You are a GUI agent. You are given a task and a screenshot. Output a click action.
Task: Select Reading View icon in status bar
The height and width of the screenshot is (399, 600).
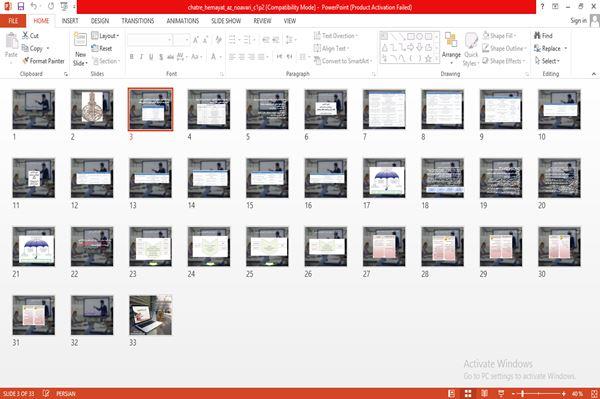click(x=484, y=393)
